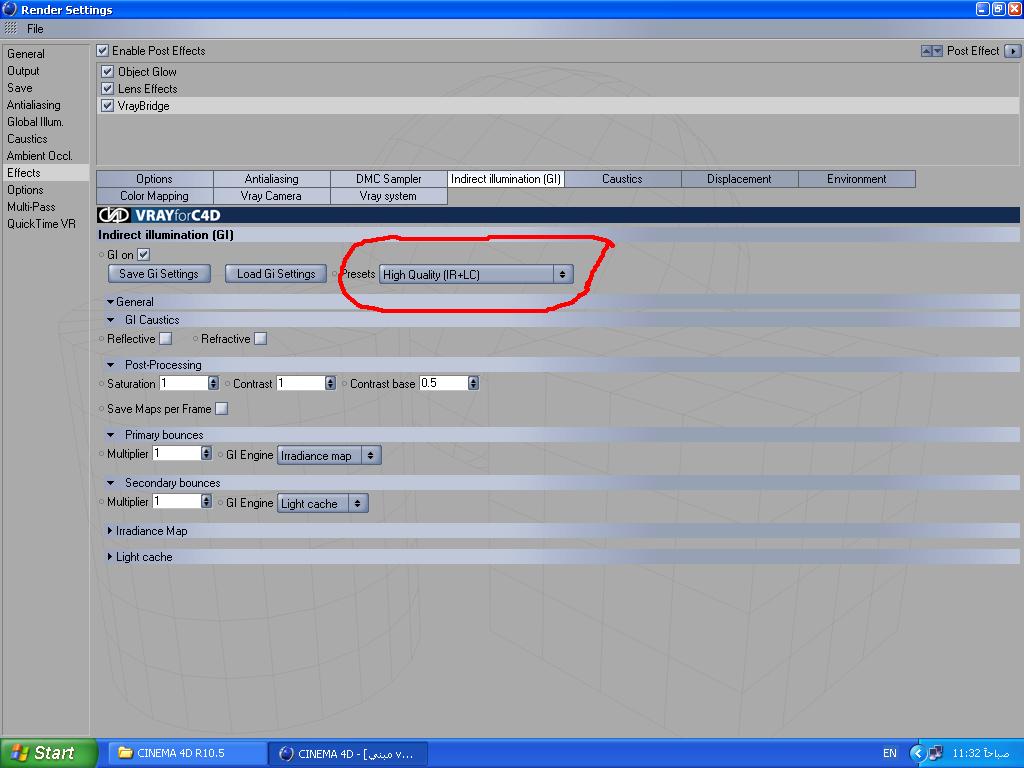1024x768 pixels.
Task: Expand the Light cache section
Action: [x=110, y=557]
